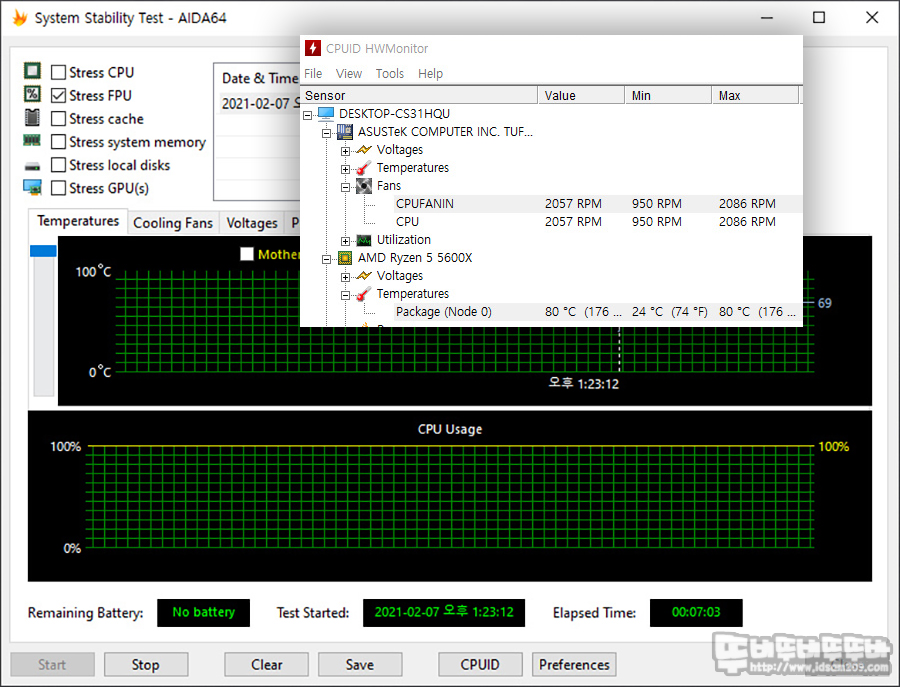Click the Elapsed Time value 00:07:03
Screen dimensions: 900x687
(696, 612)
